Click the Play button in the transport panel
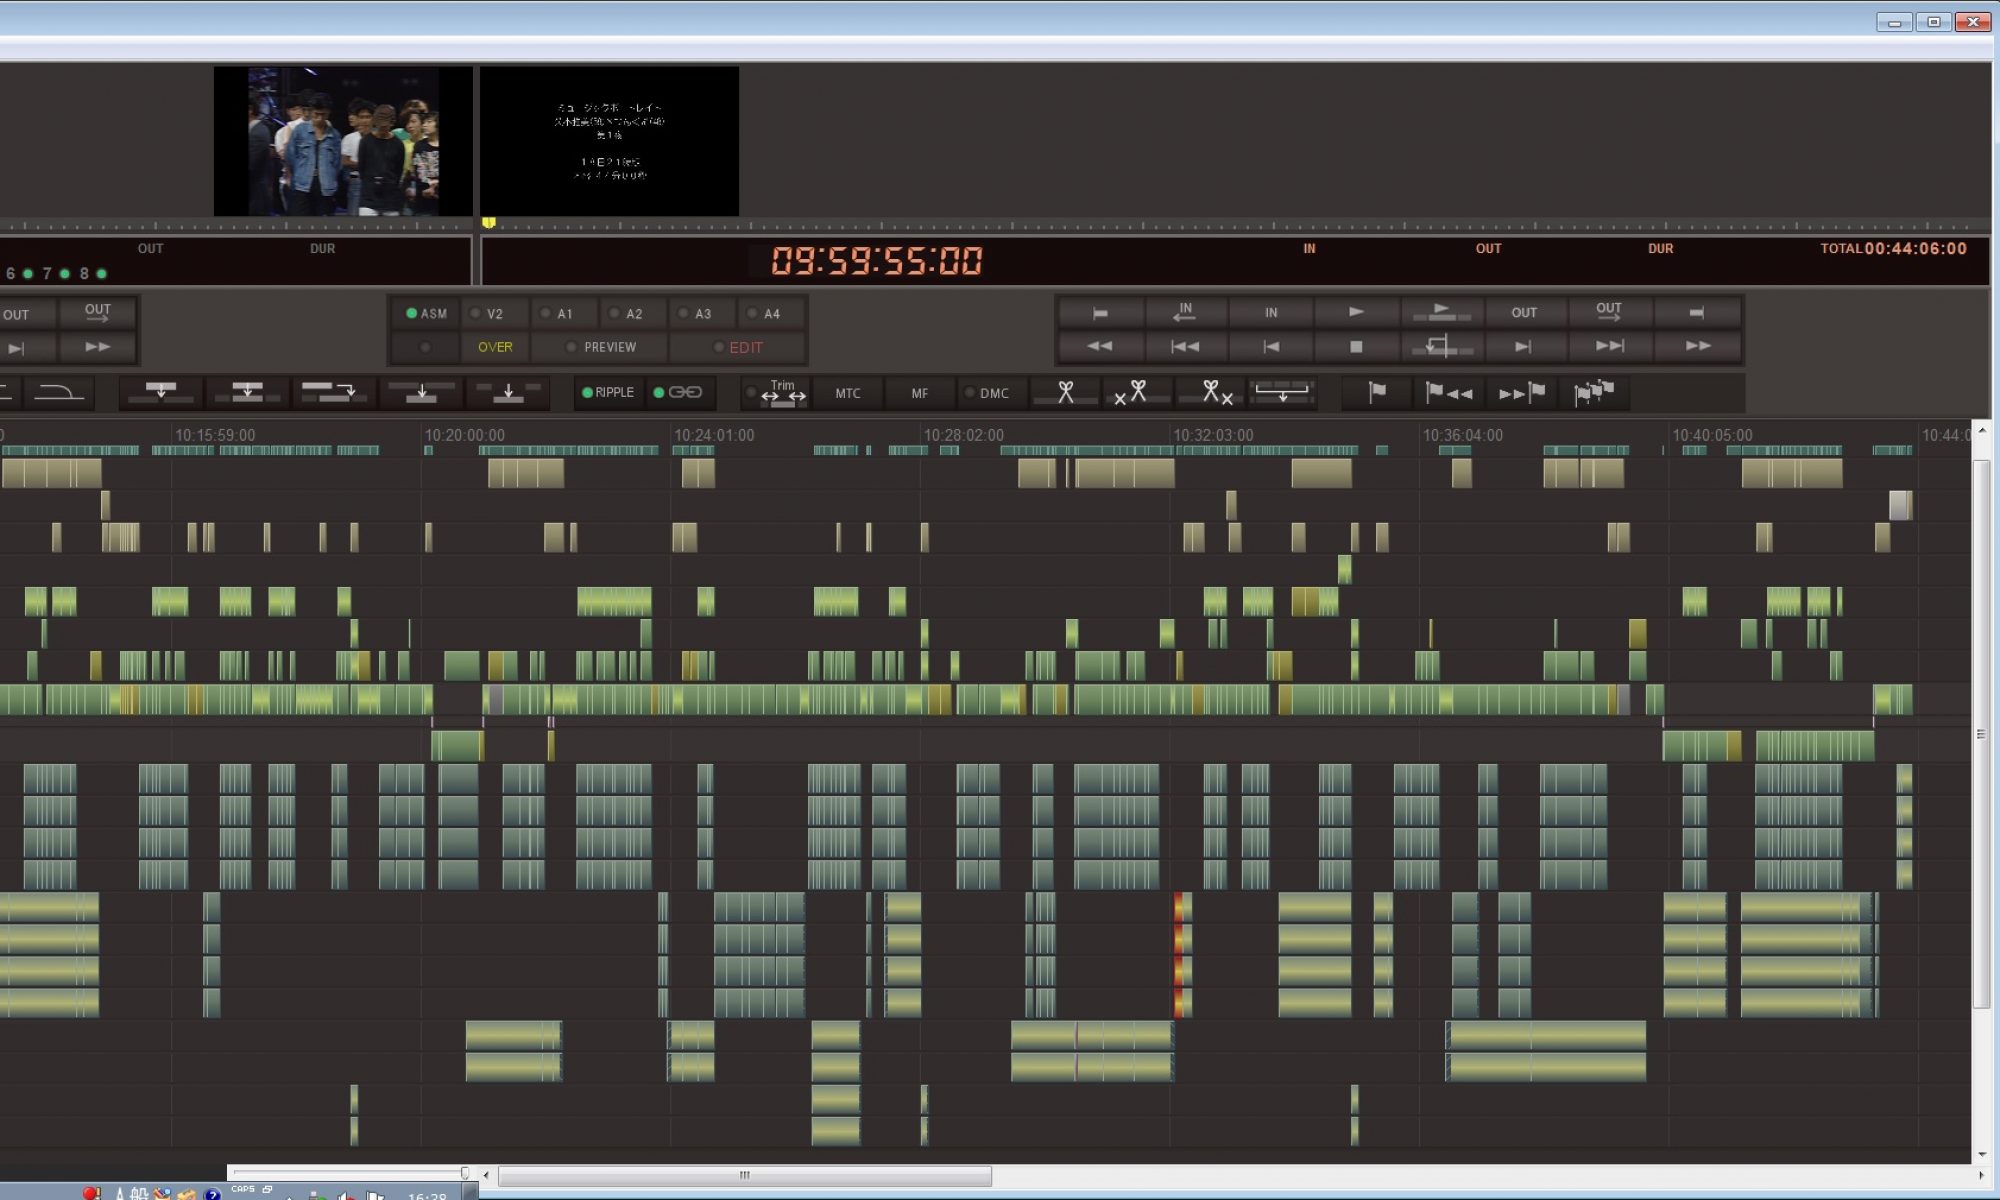 1356,312
